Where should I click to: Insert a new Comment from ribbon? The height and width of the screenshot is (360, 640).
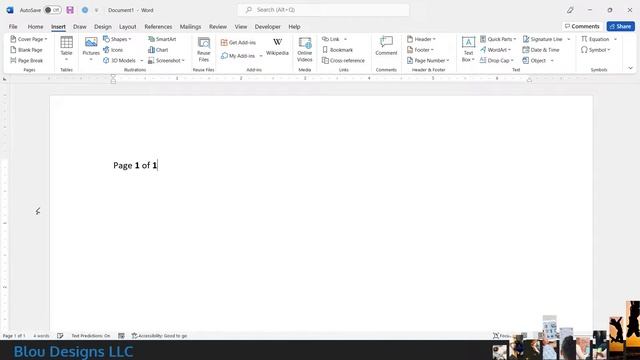[x=386, y=46]
